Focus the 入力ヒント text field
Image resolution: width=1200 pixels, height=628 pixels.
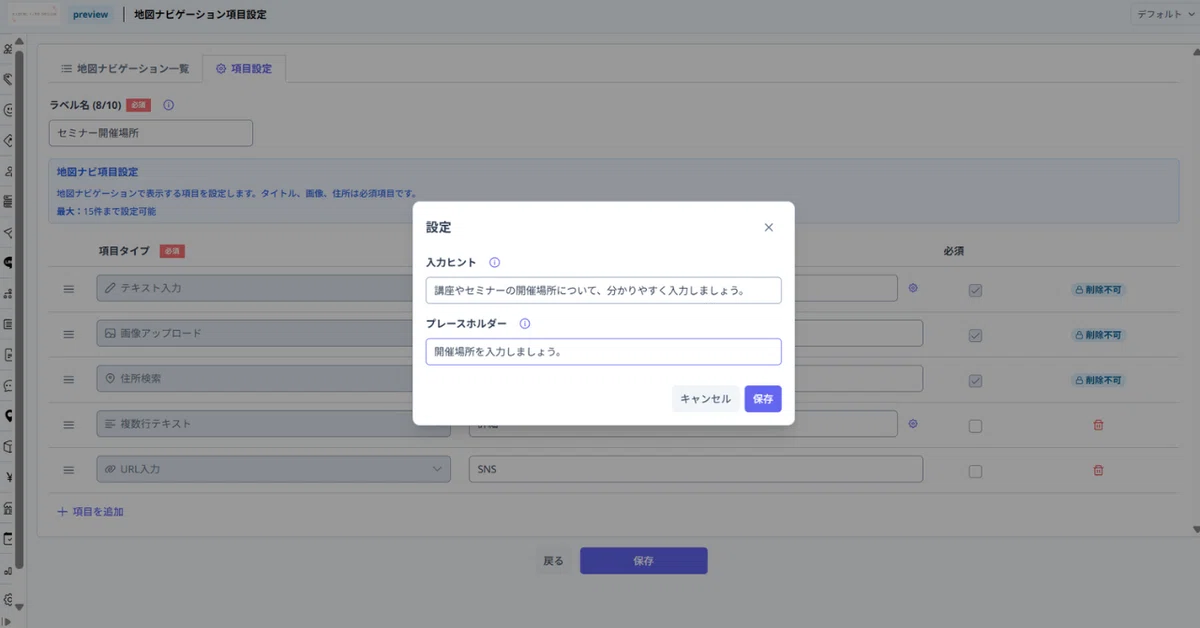coord(603,290)
